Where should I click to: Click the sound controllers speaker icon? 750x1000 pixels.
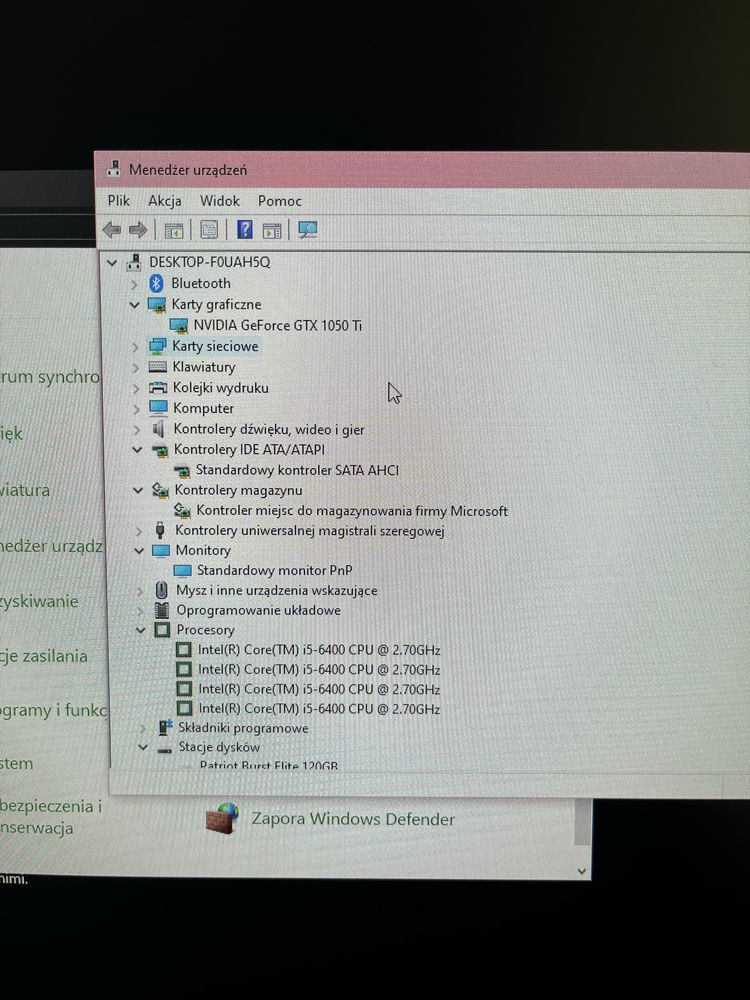pyautogui.click(x=158, y=429)
